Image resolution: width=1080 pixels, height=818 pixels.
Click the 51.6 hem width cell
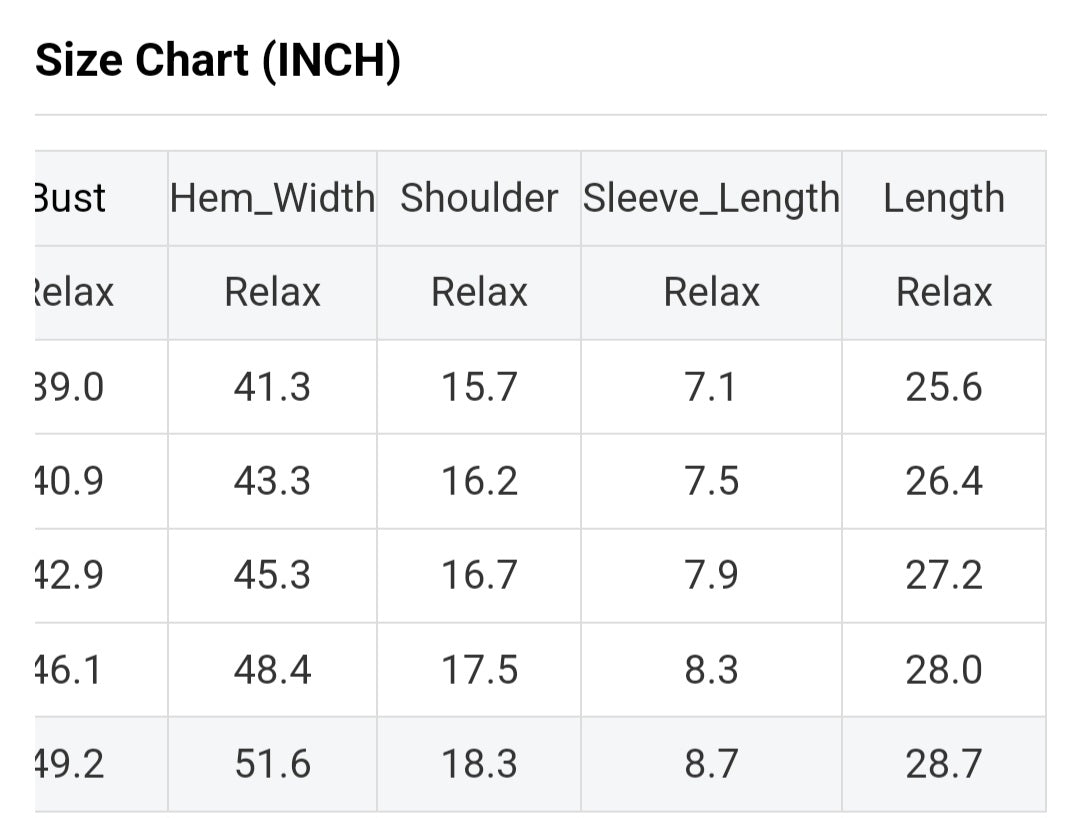pyautogui.click(x=272, y=764)
